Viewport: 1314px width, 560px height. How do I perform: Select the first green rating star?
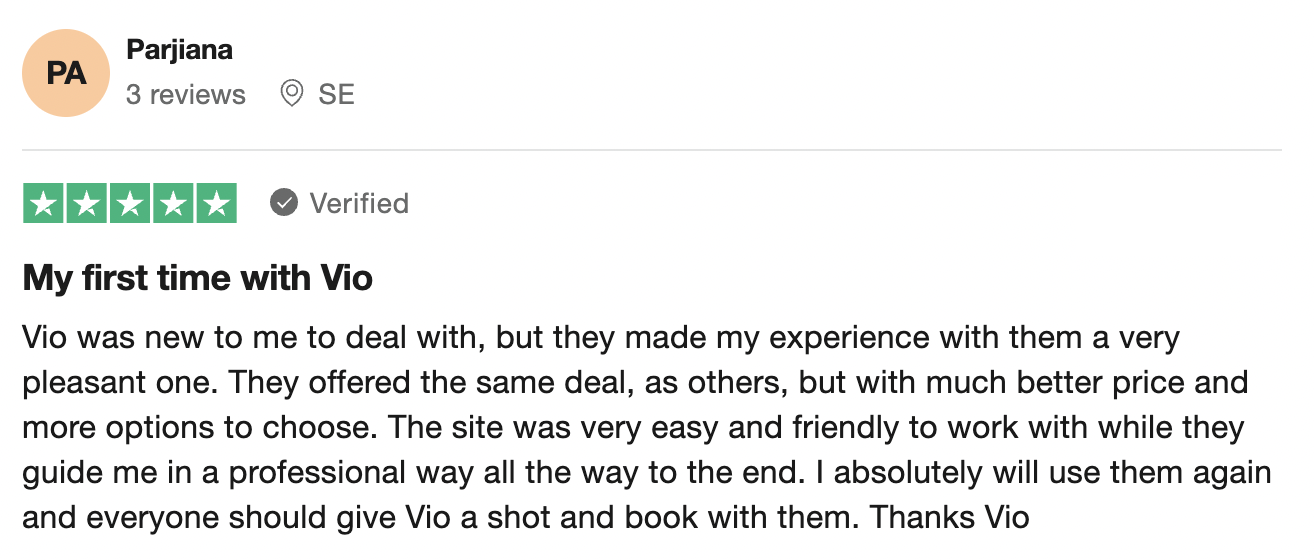click(x=43, y=203)
